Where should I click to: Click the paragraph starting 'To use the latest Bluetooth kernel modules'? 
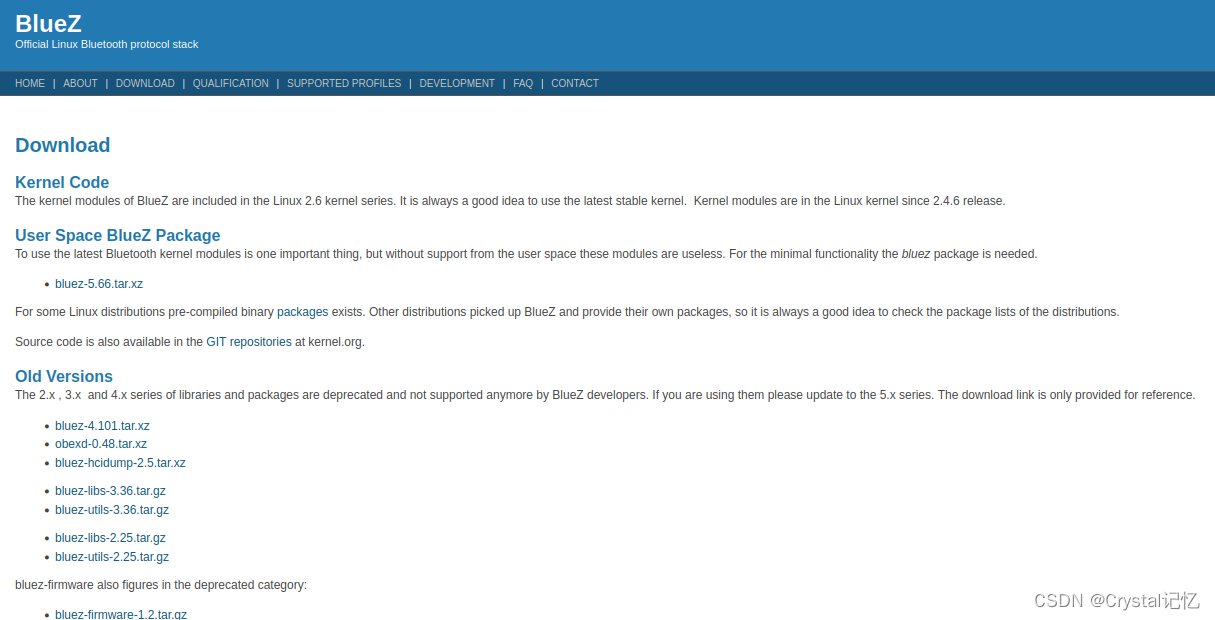click(x=526, y=254)
